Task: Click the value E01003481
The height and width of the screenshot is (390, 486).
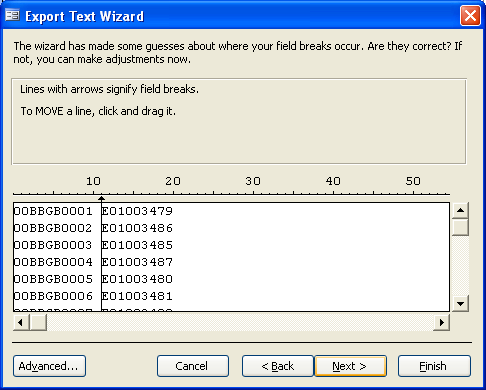Action: (x=137, y=296)
